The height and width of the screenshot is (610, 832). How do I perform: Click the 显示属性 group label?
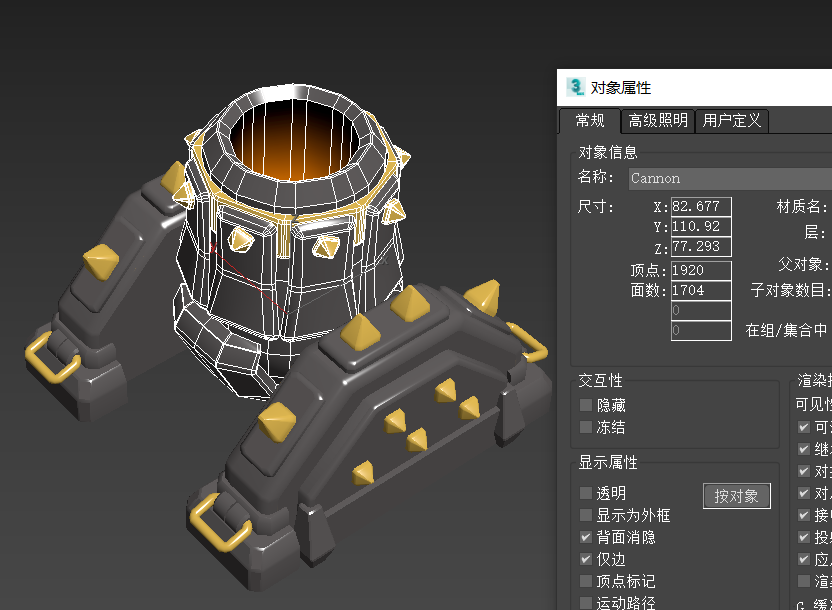[x=608, y=463]
